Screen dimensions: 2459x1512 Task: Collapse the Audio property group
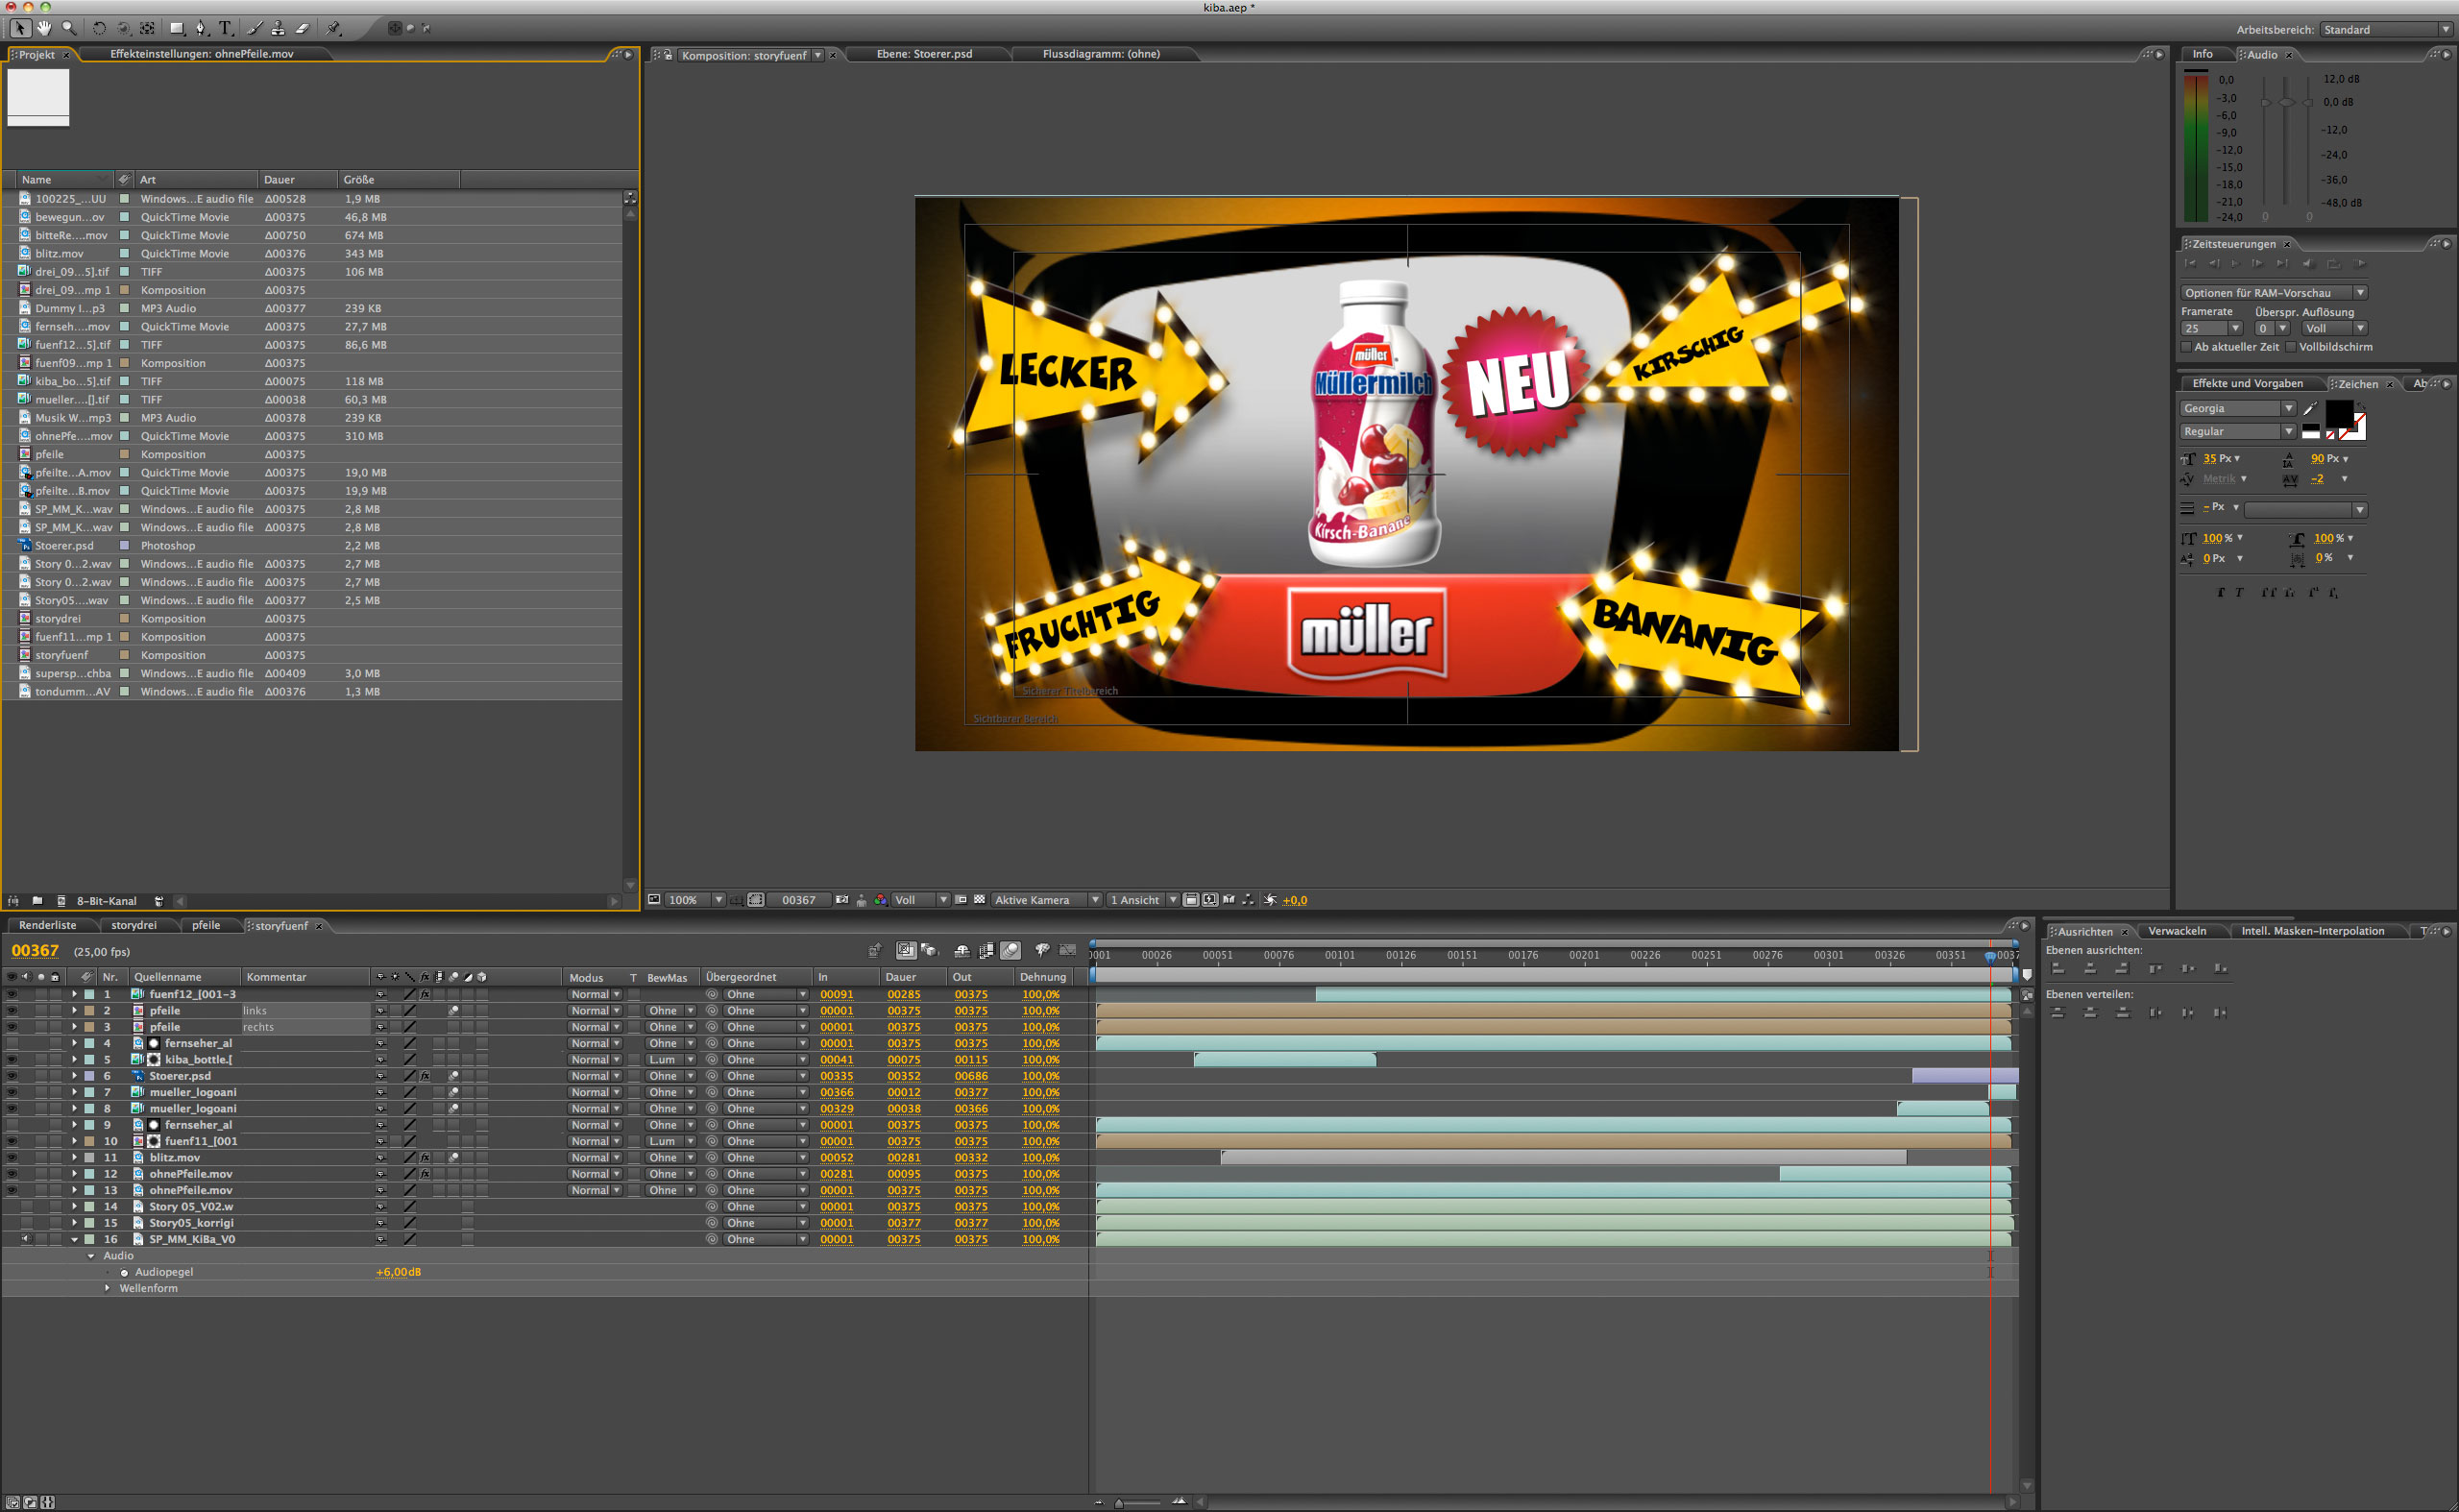pos(91,1256)
